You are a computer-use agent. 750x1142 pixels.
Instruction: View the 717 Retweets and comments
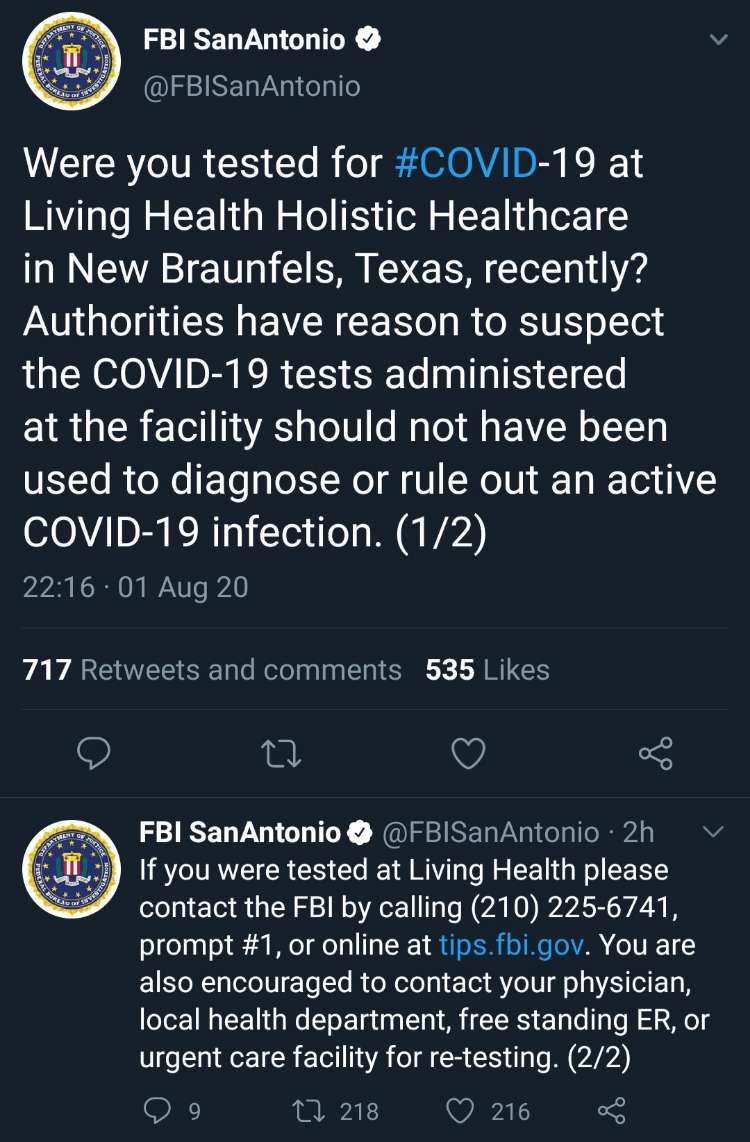tap(212, 669)
